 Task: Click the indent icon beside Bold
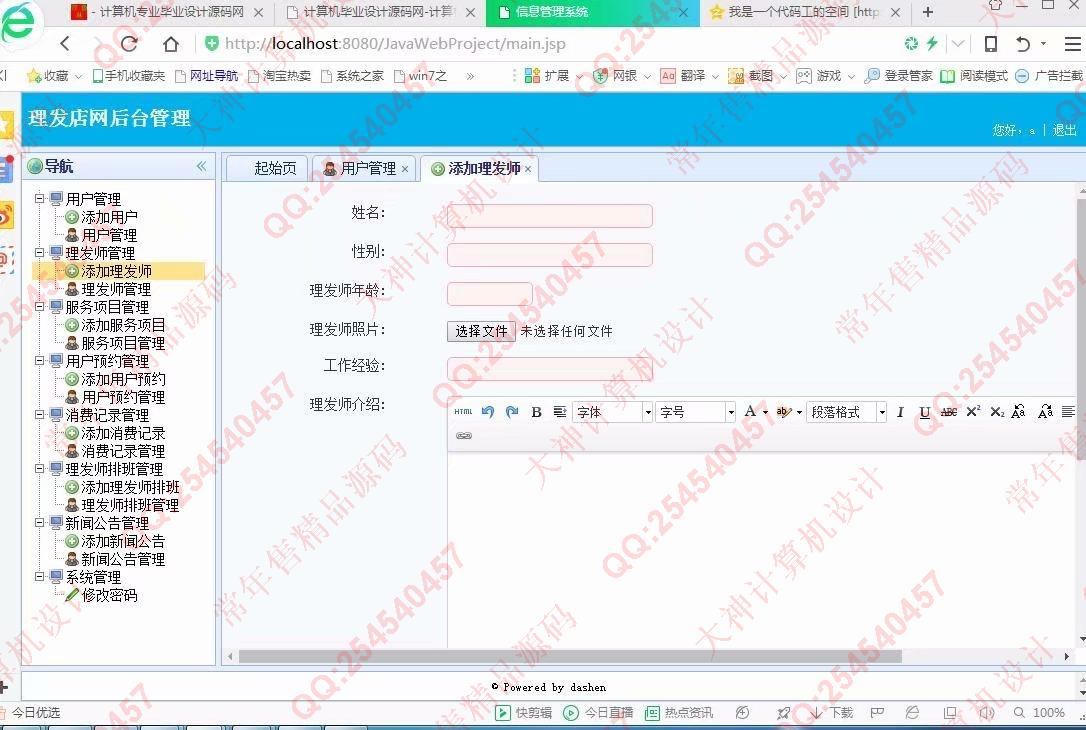coord(560,412)
